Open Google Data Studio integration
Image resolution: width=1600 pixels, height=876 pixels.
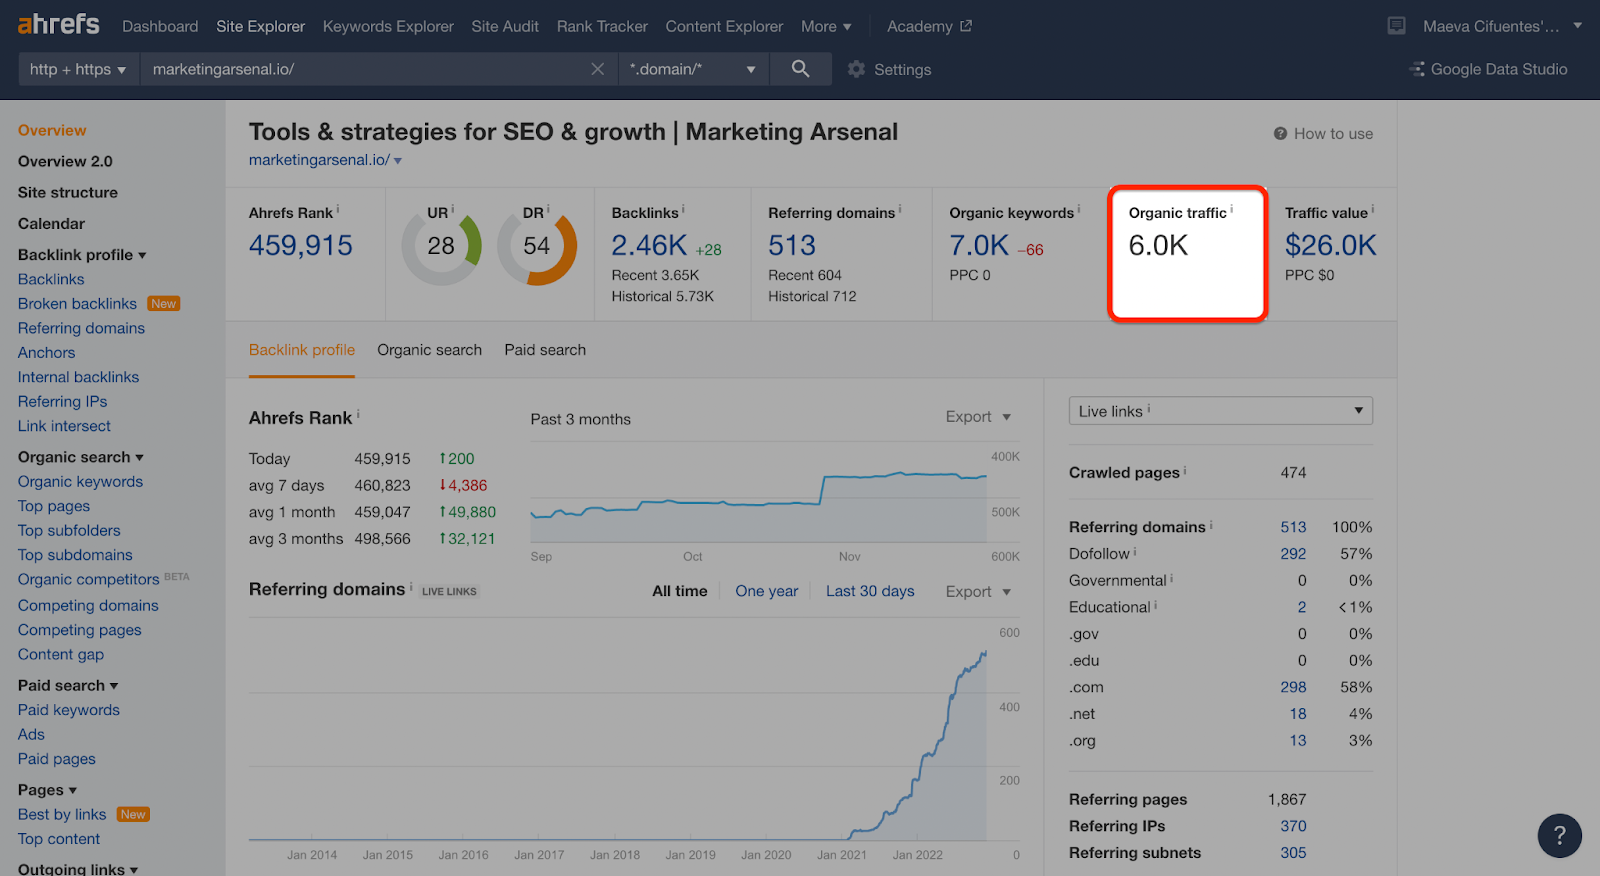click(1488, 69)
